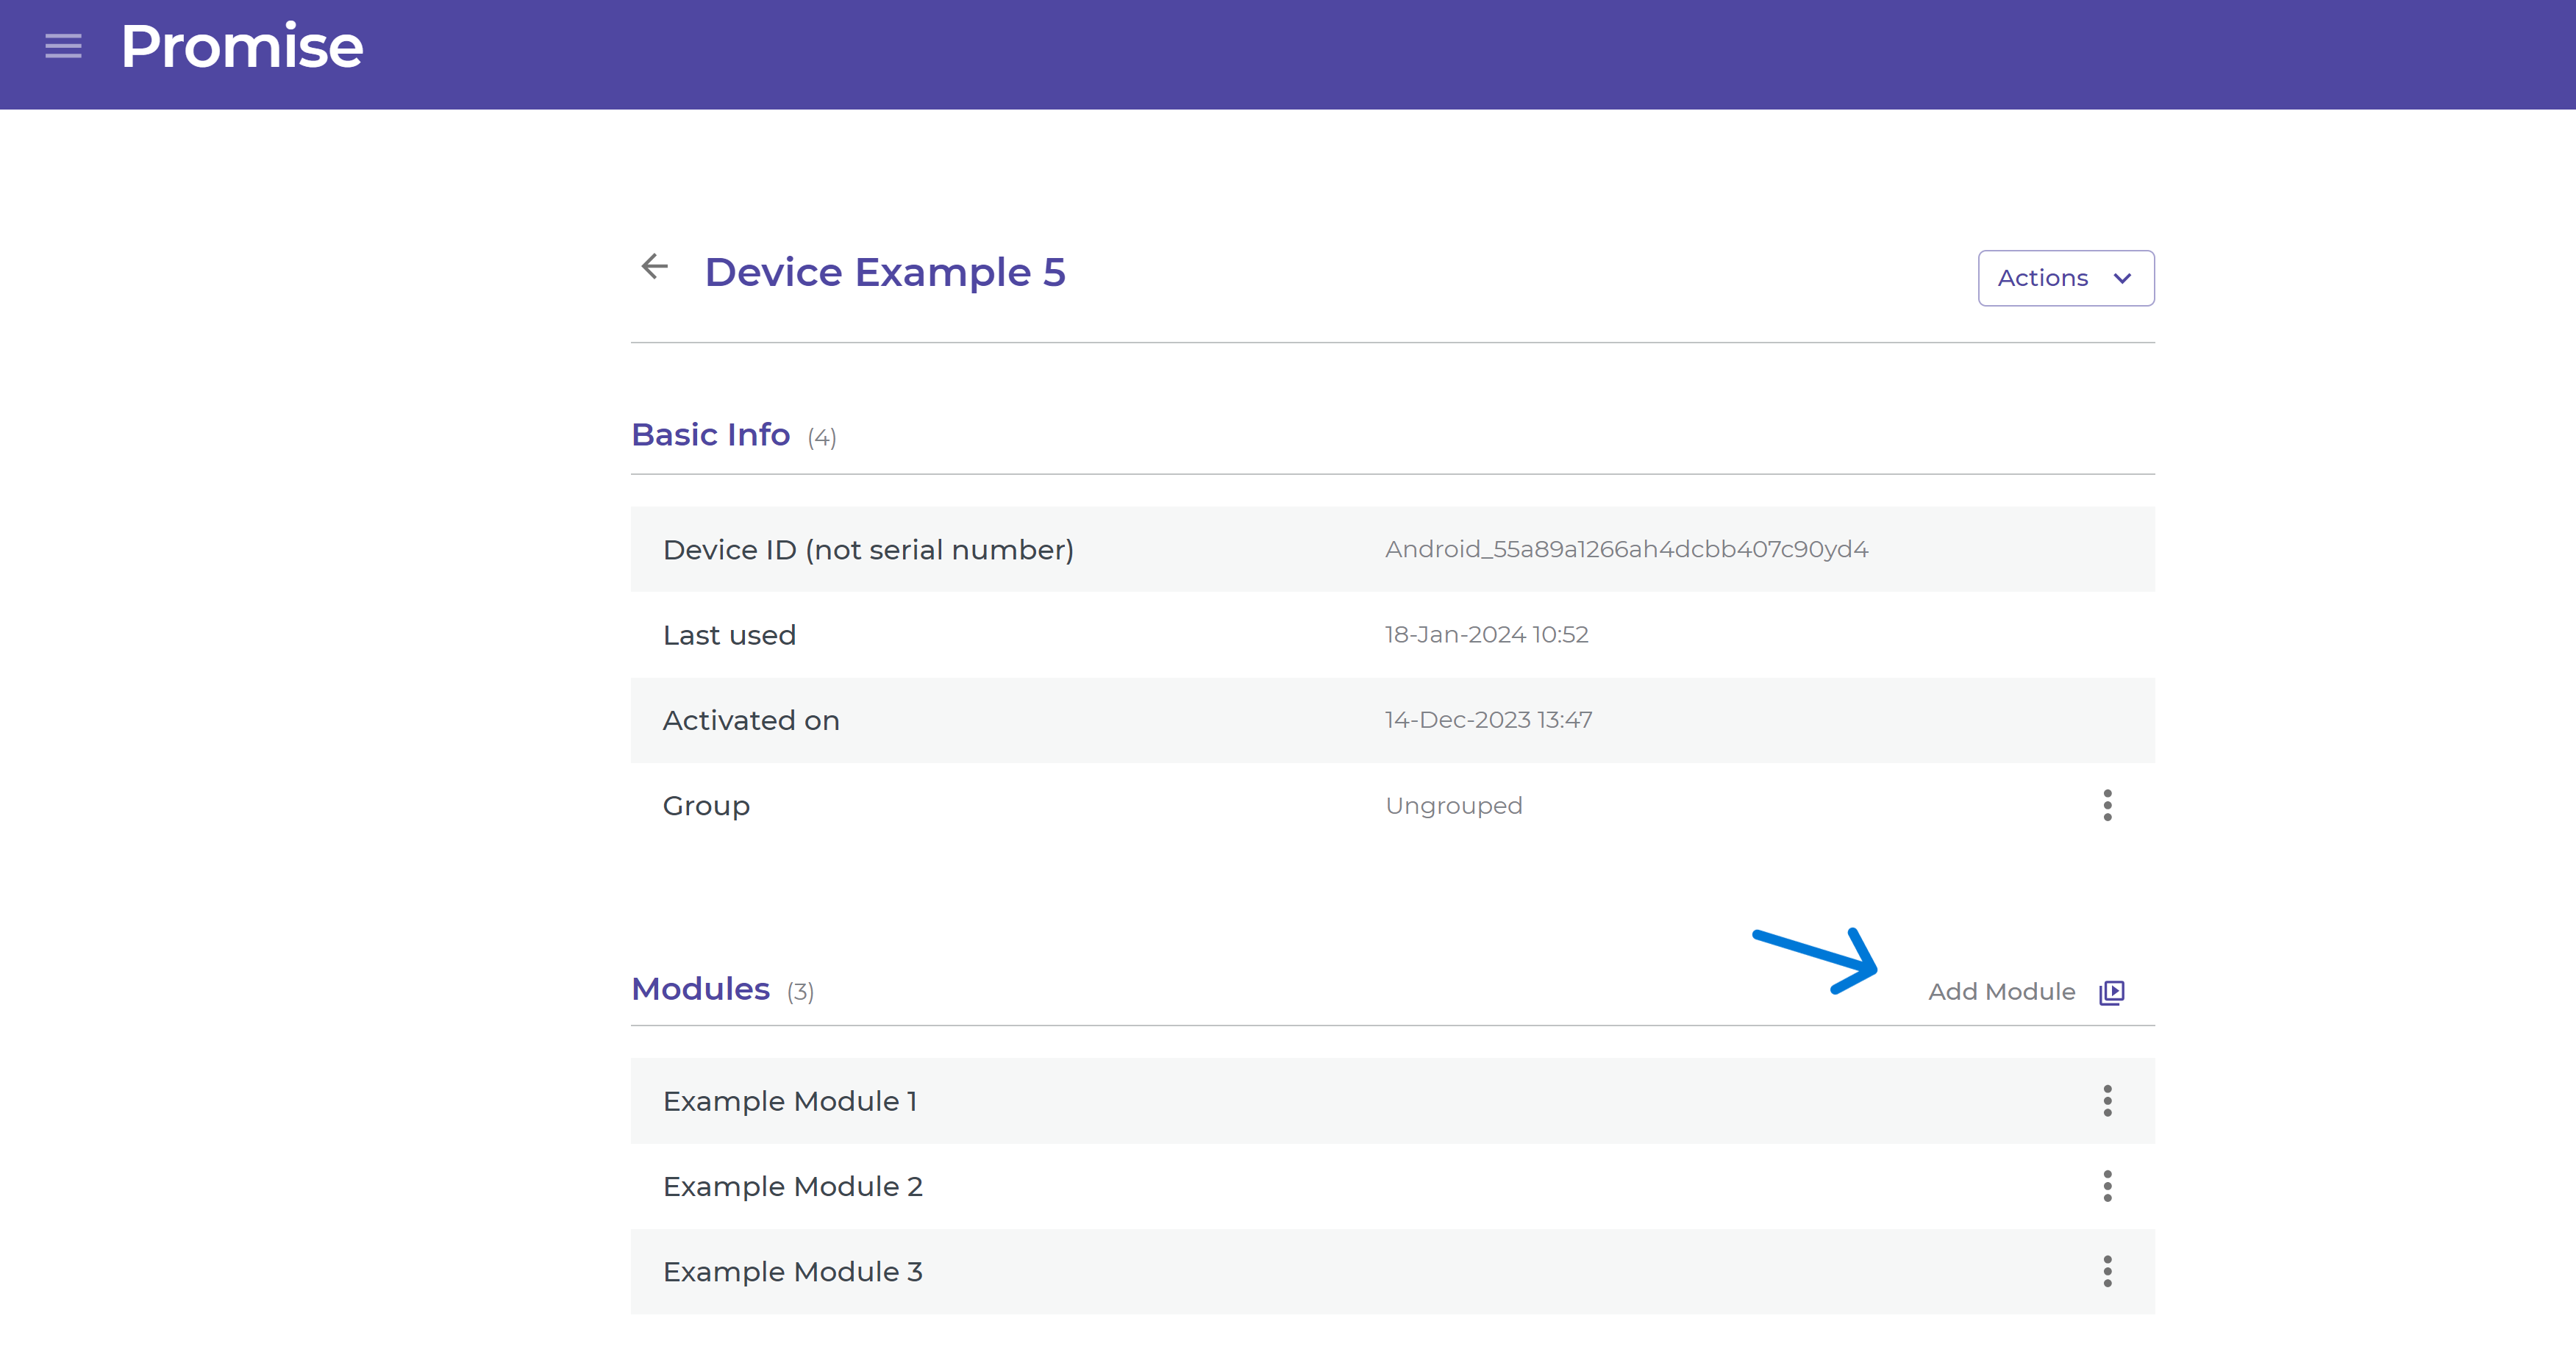Open Example Module 3 kebab menu
This screenshot has height=1360, width=2576.
2107,1271
